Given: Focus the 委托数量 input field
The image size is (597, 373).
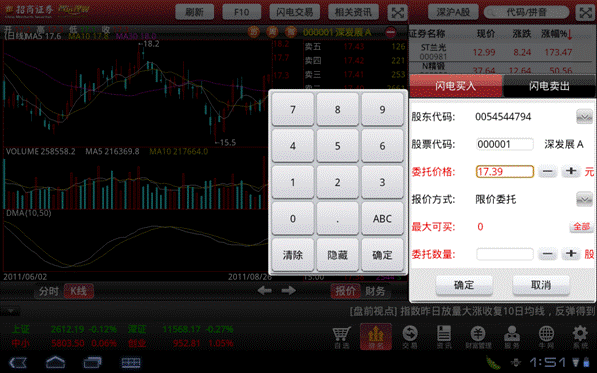Looking at the screenshot, I should [505, 254].
